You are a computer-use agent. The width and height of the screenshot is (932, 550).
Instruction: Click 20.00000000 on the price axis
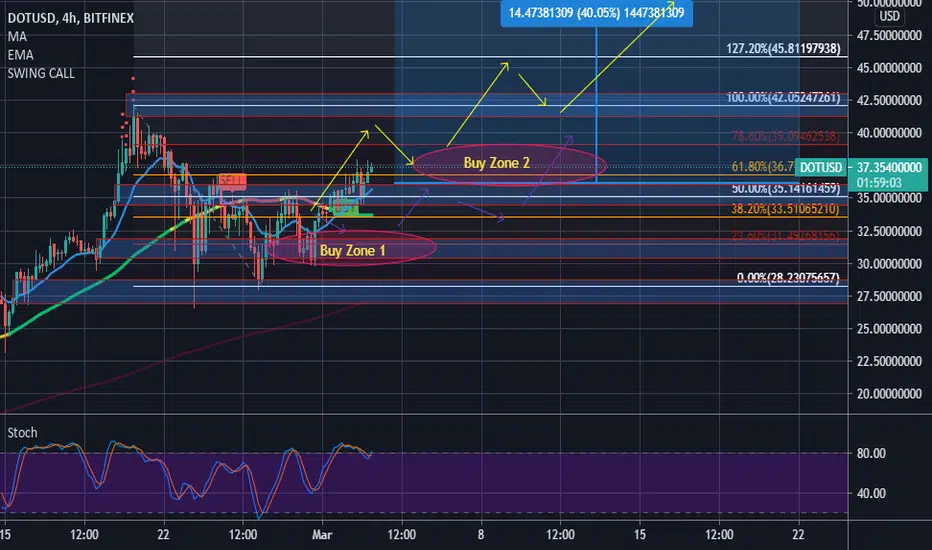click(889, 394)
